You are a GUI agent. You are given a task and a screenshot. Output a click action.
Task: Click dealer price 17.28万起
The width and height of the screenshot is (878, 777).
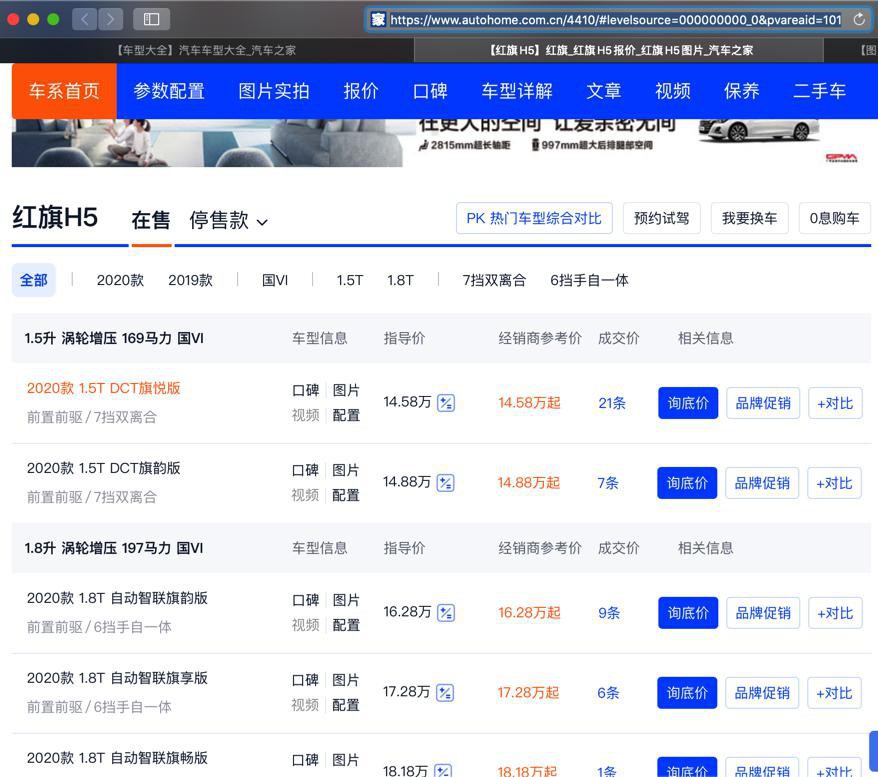tap(528, 693)
